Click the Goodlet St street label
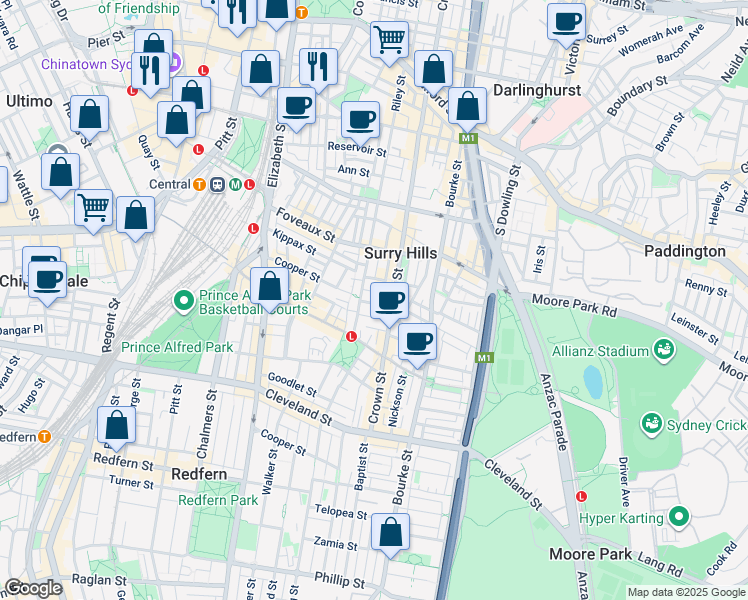 pyautogui.click(x=292, y=385)
